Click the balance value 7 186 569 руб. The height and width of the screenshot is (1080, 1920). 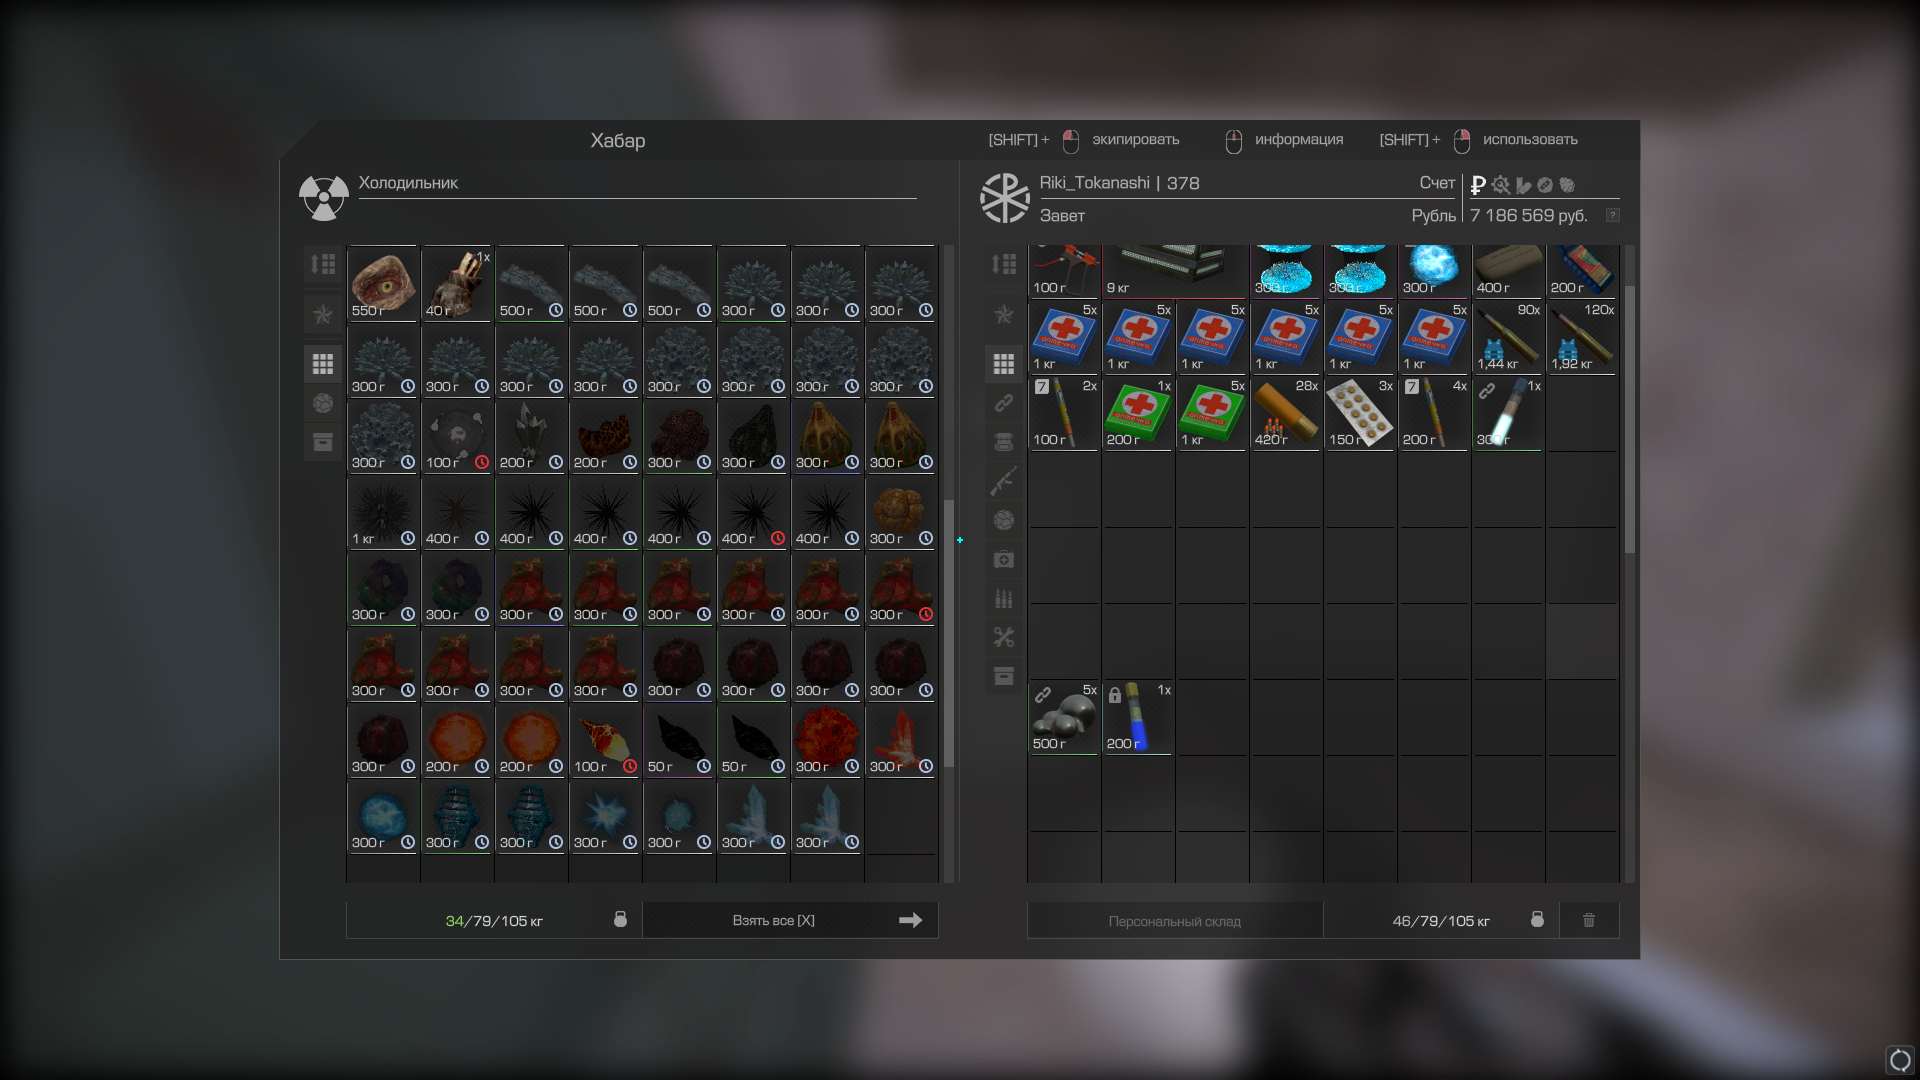point(1528,215)
